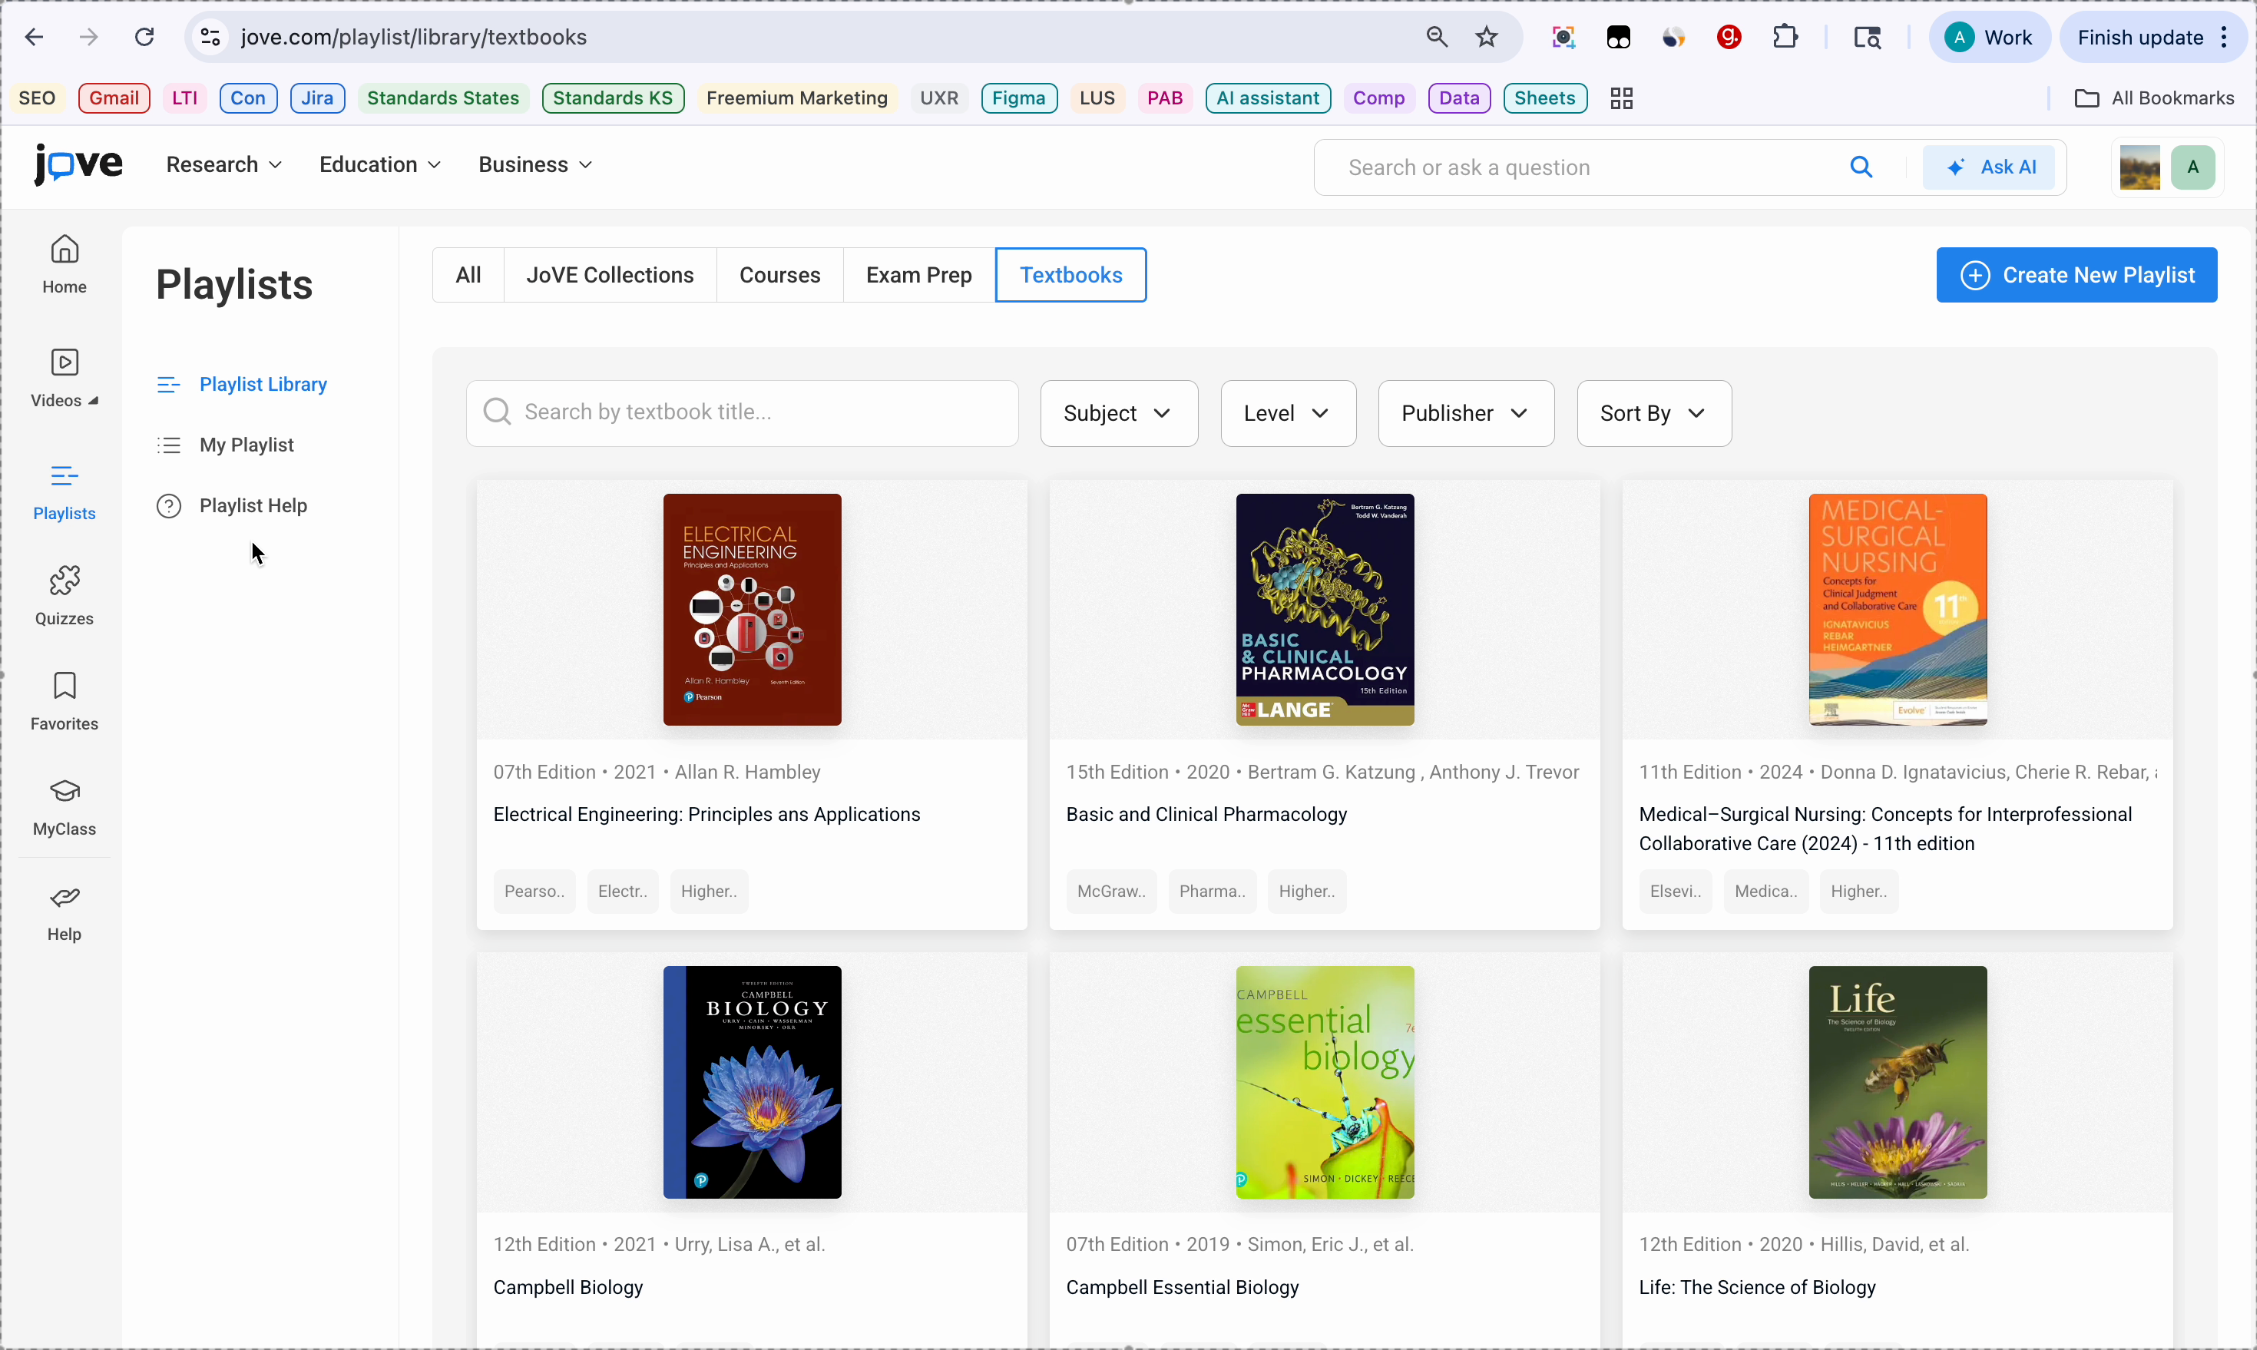The height and width of the screenshot is (1350, 2257).
Task: Click the JoVE logo
Action: 78,164
